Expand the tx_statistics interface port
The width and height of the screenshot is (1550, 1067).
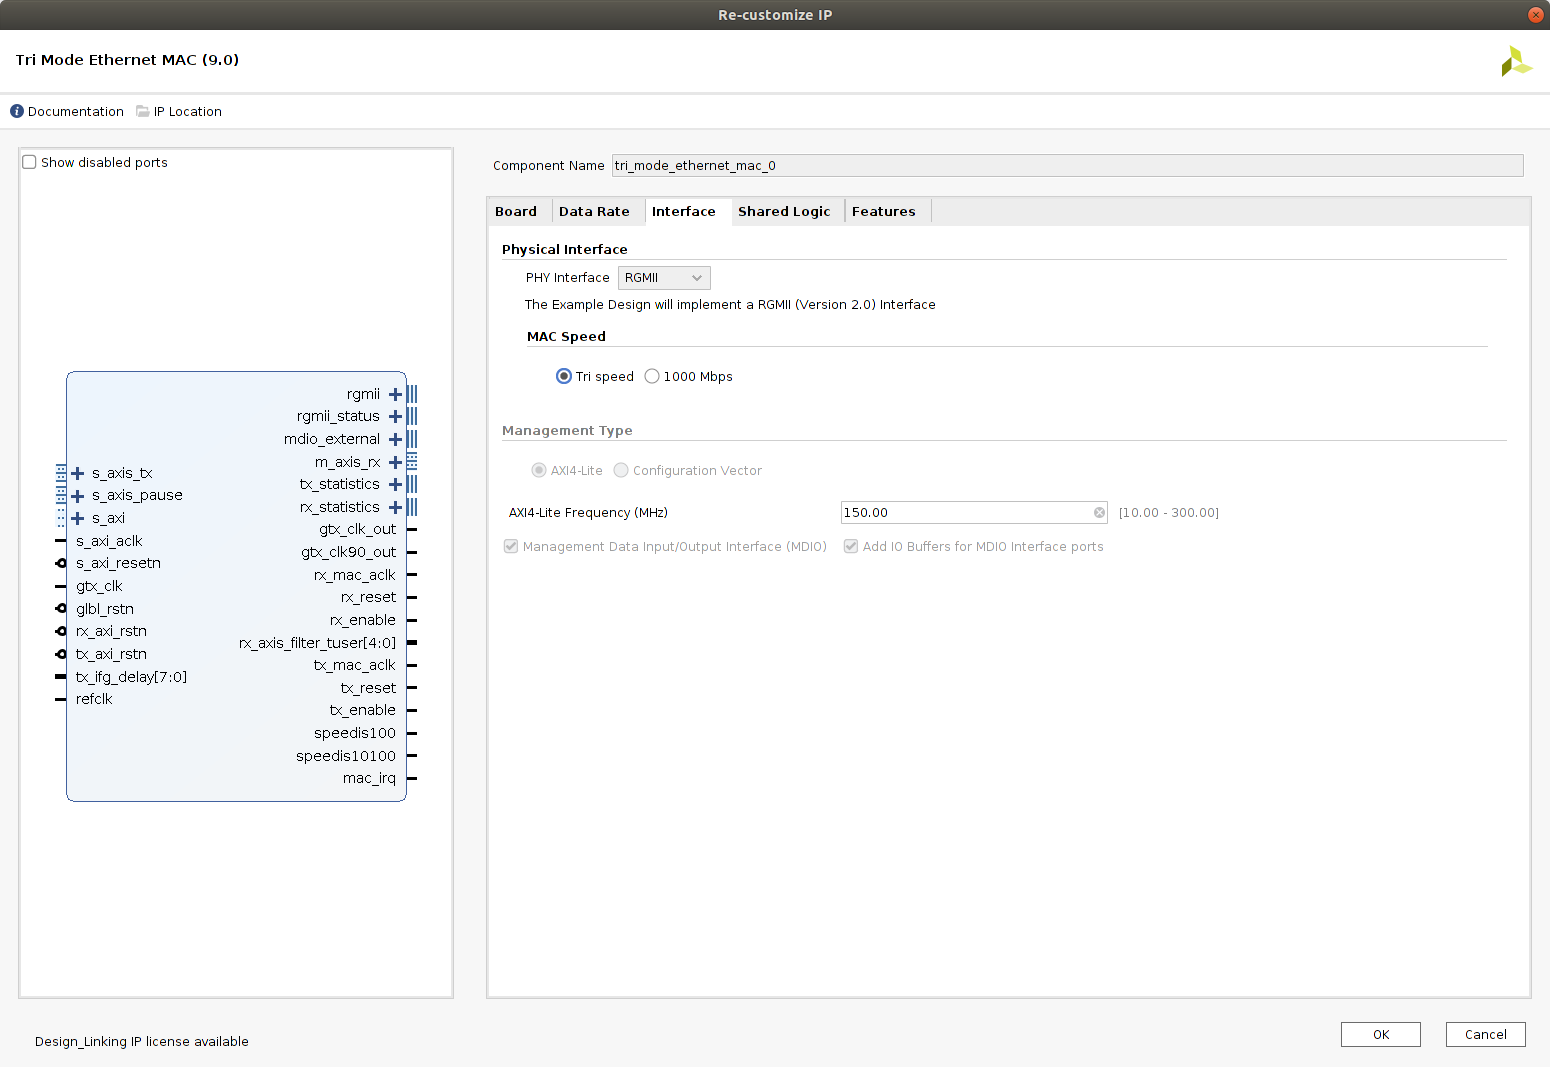tap(395, 485)
